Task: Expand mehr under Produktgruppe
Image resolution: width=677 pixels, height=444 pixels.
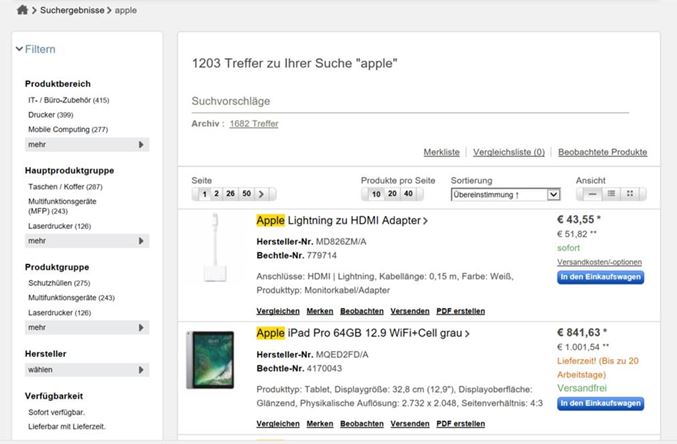Action: pos(87,328)
